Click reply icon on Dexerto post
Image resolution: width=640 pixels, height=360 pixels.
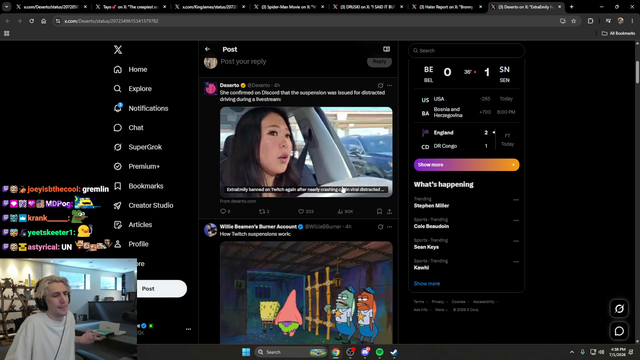(x=223, y=211)
